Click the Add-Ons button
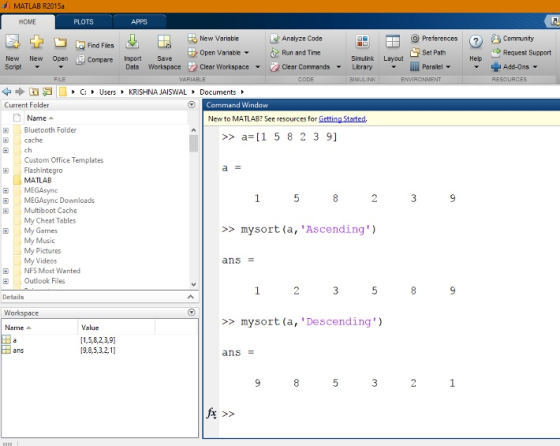This screenshot has width=560, height=446. tap(510, 67)
